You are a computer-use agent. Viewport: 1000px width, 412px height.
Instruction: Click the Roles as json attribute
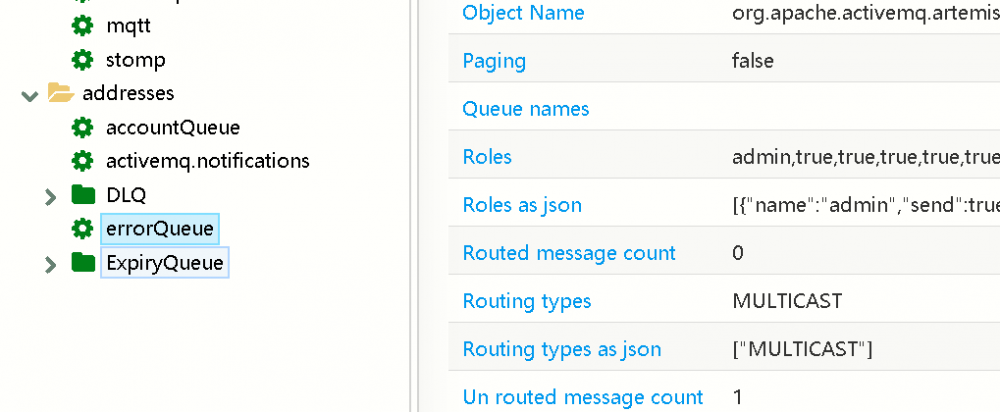[522, 205]
